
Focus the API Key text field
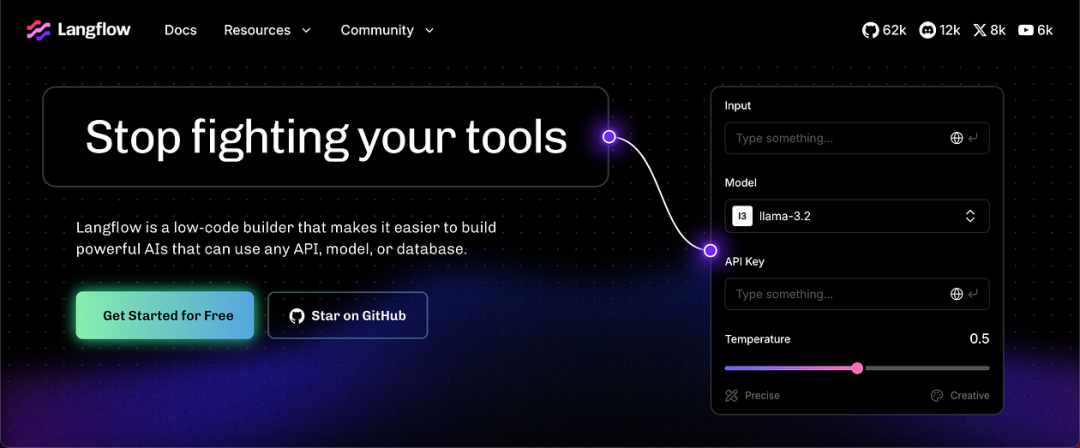tap(857, 294)
